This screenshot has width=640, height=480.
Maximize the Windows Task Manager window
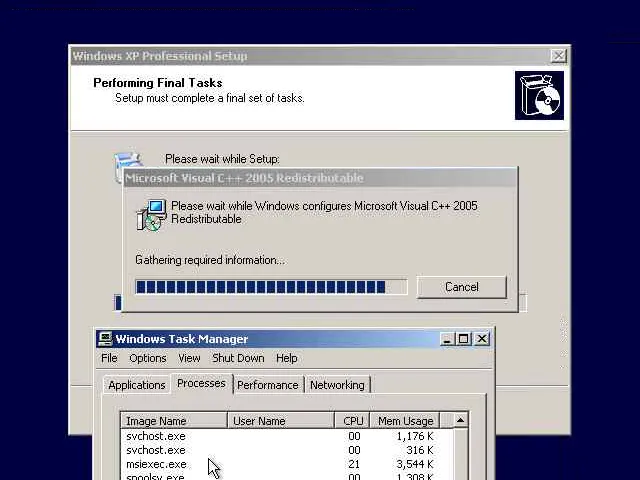pyautogui.click(x=464, y=339)
